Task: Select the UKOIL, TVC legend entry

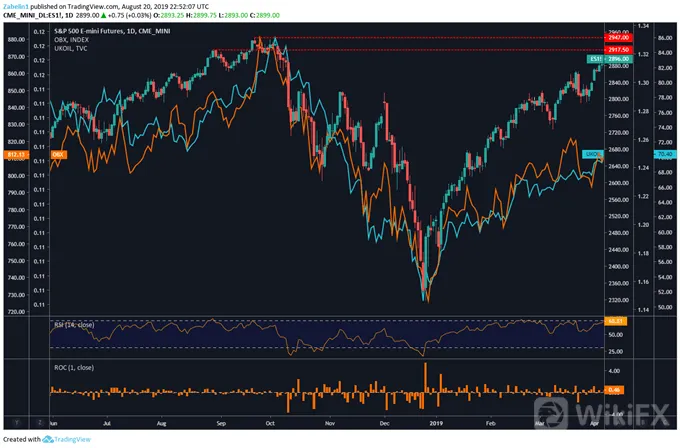Action: [71, 48]
